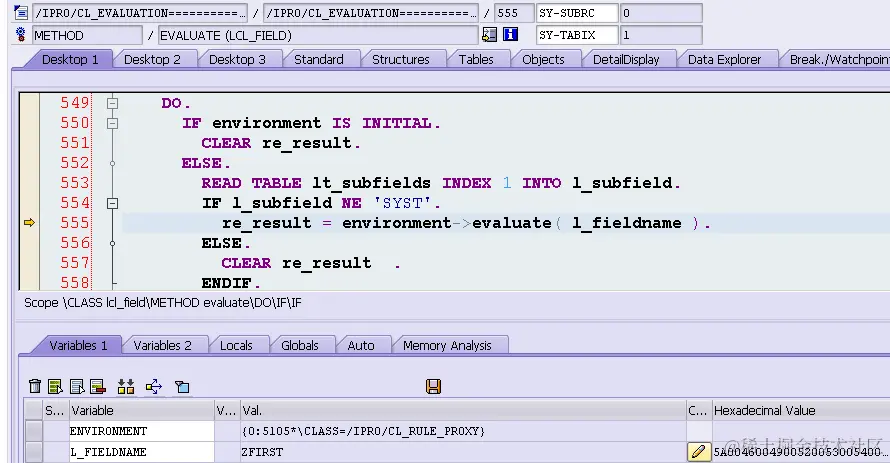Select the L_FIELDNAME row selector button

coord(34,452)
